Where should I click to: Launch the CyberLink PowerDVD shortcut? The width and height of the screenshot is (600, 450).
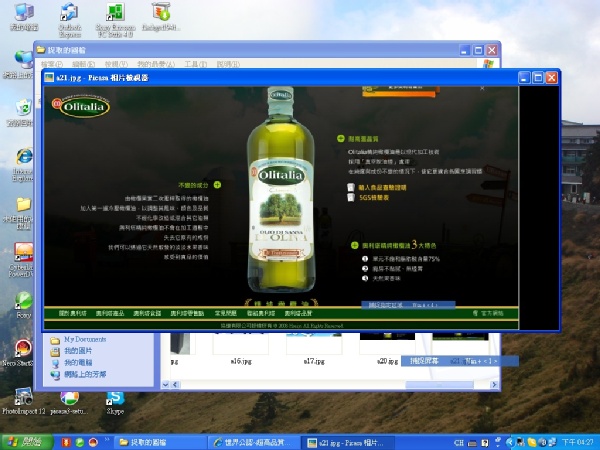tap(22, 259)
